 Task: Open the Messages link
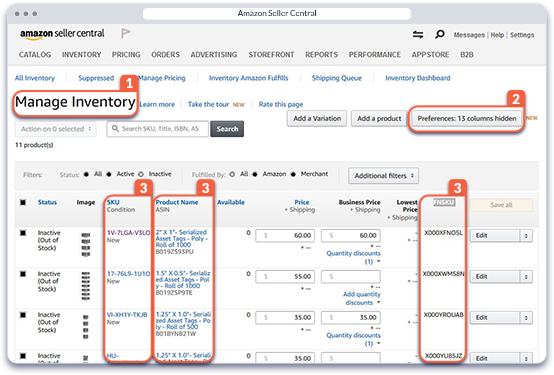point(469,35)
